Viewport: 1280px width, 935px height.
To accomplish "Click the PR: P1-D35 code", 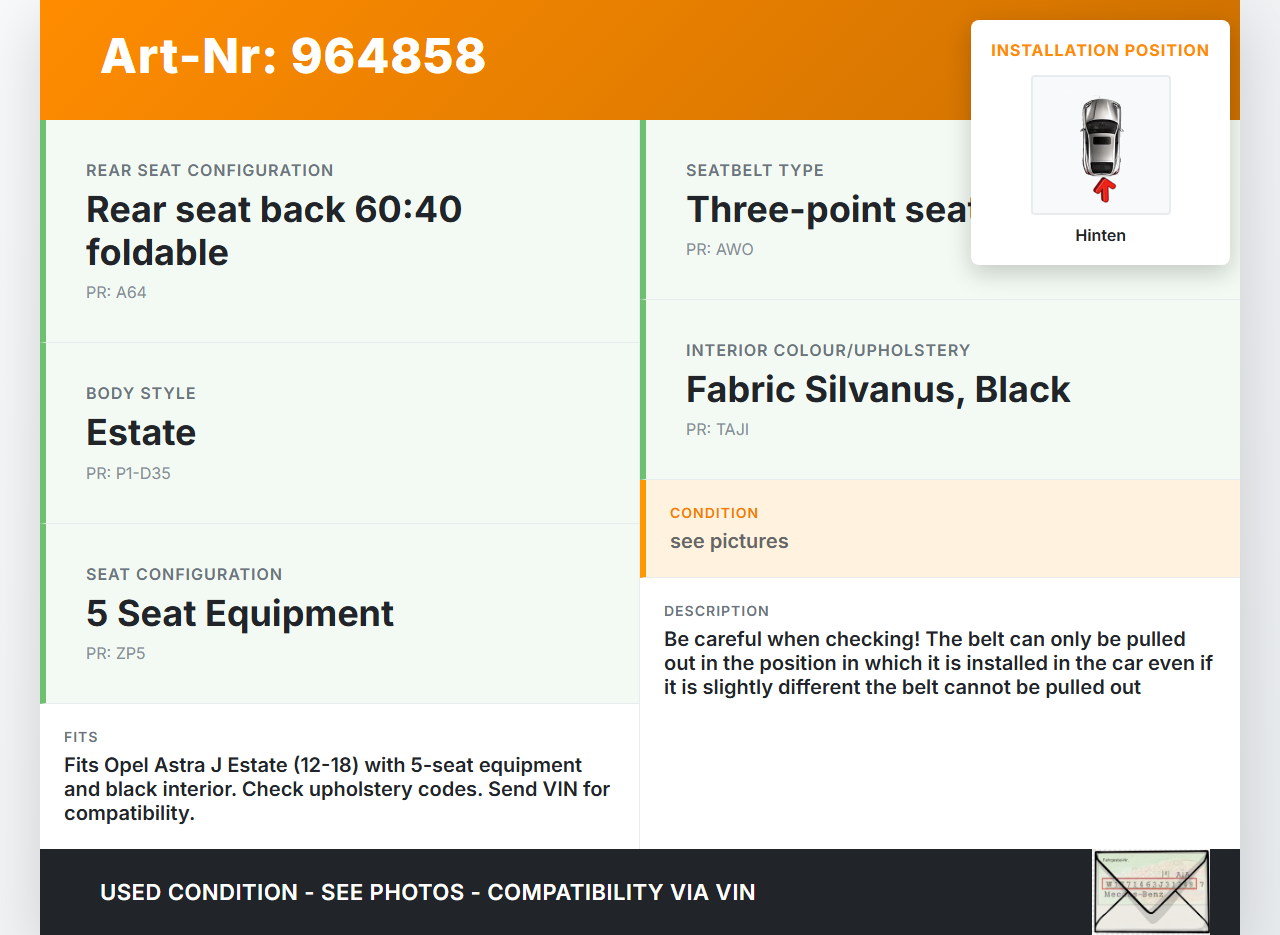I will 128,473.
